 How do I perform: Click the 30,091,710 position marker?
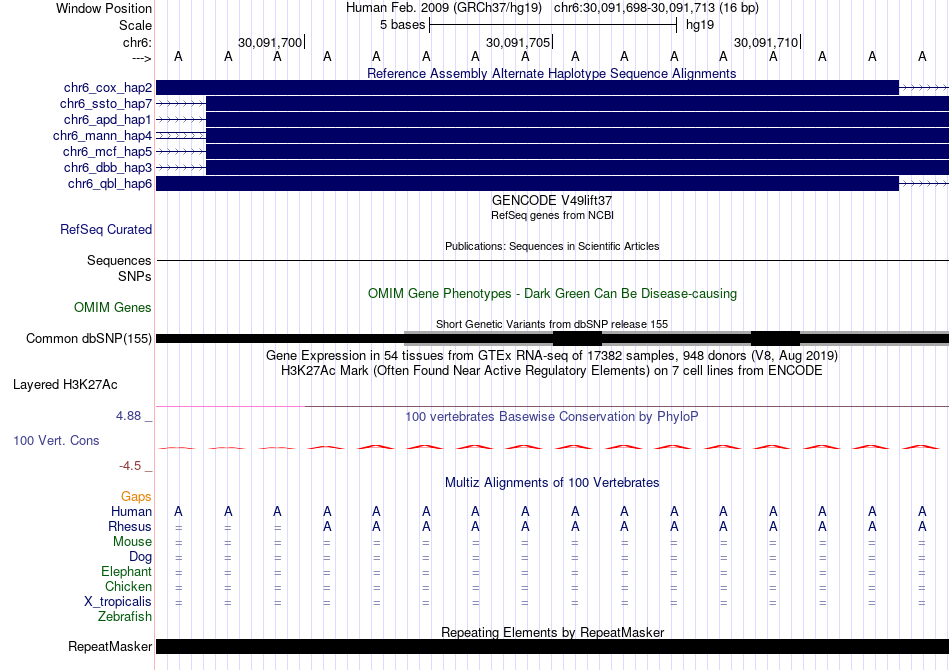[x=766, y=42]
